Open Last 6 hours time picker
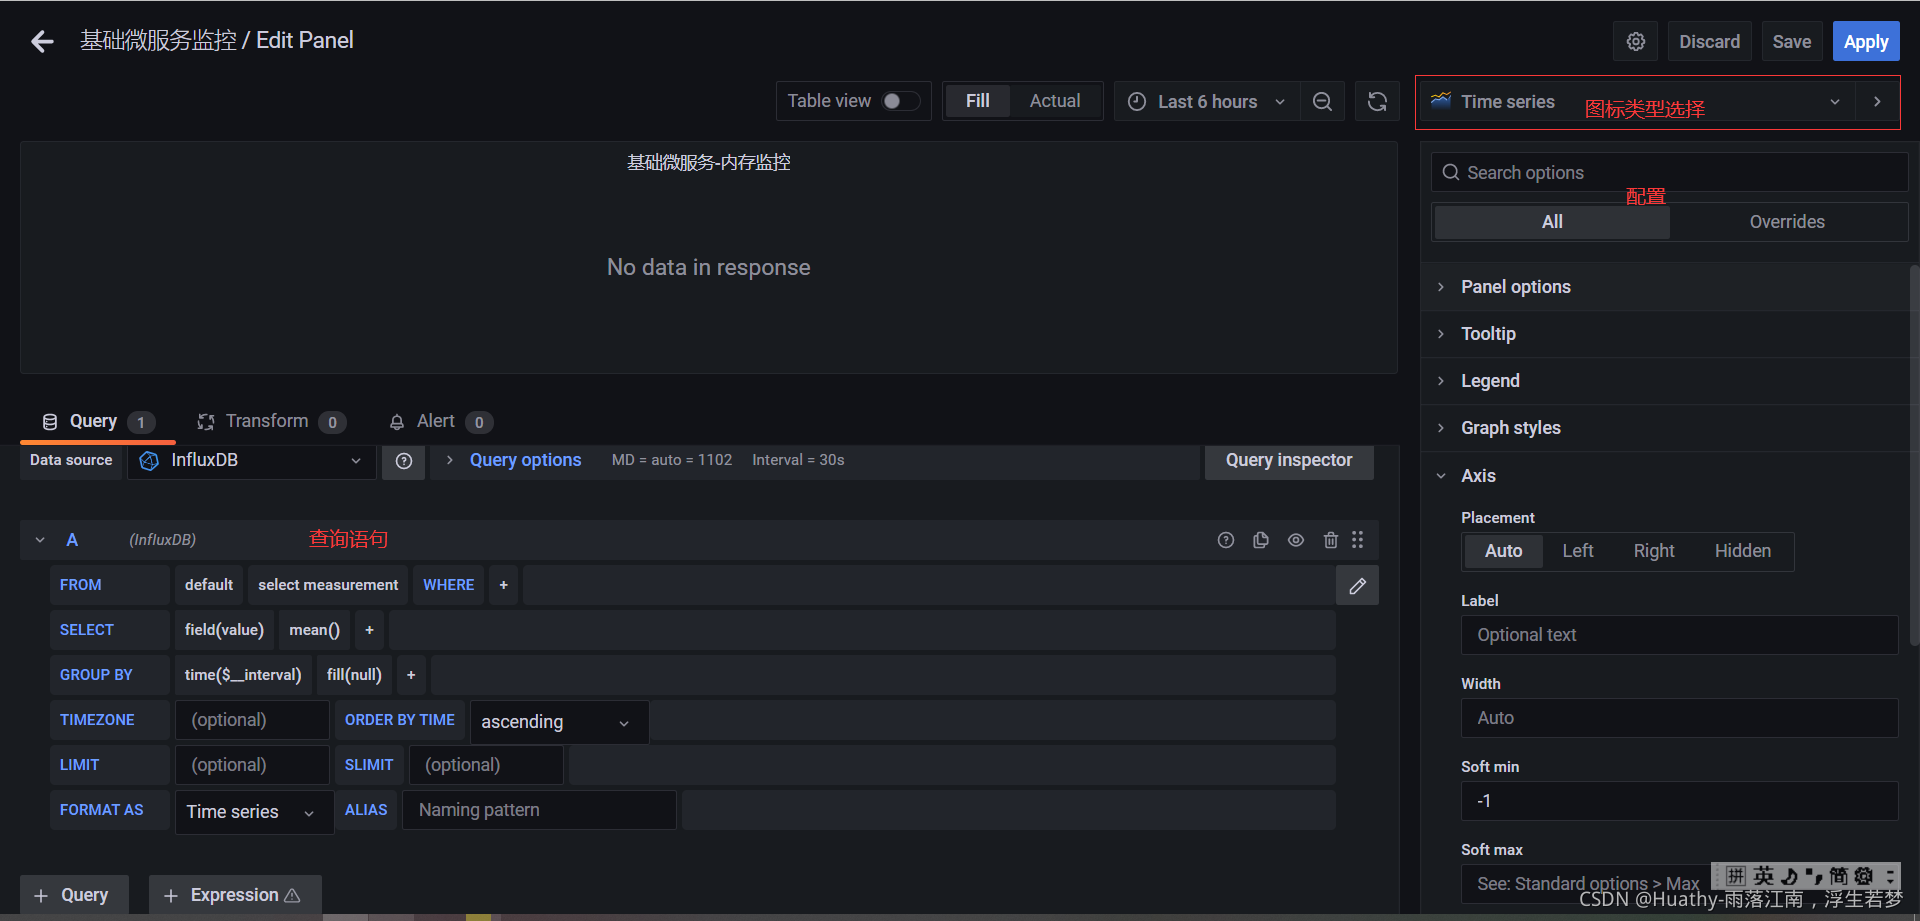The height and width of the screenshot is (921, 1920). [x=1207, y=102]
